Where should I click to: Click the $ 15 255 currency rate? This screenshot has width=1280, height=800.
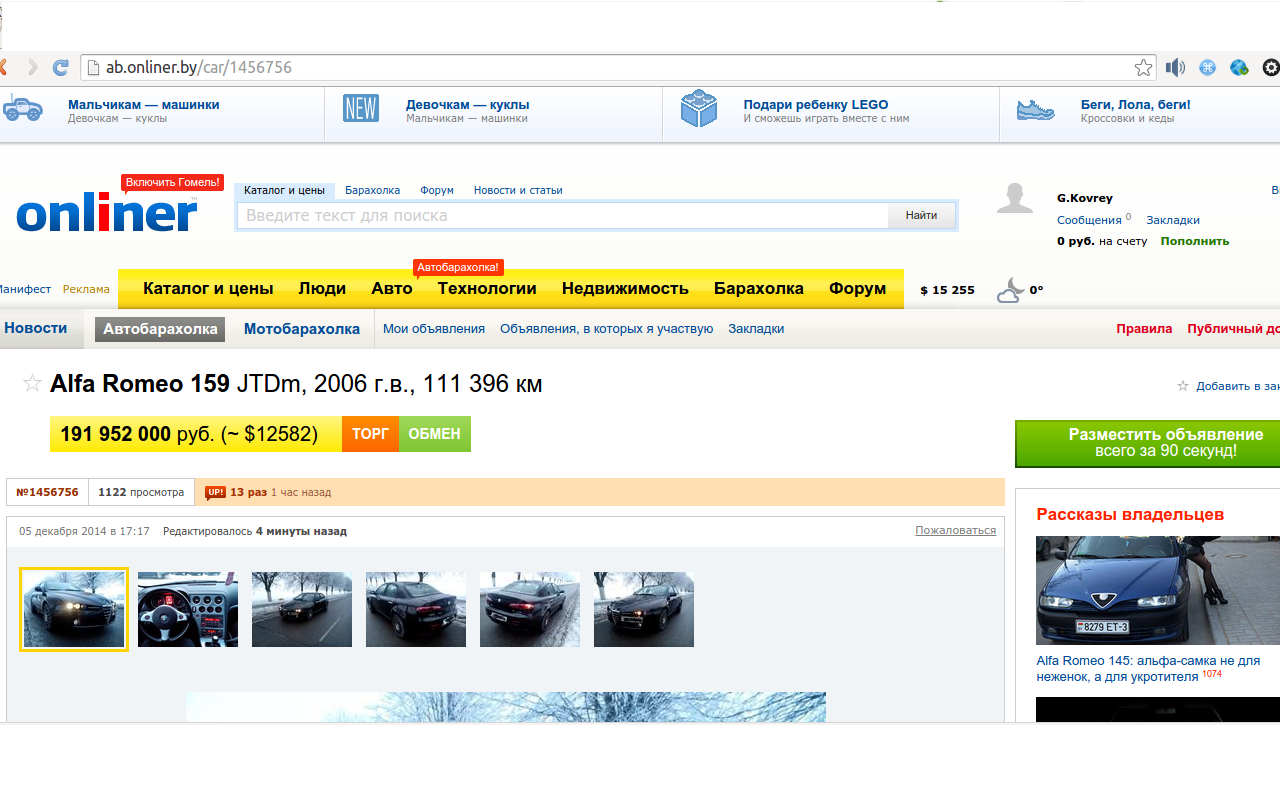[947, 290]
